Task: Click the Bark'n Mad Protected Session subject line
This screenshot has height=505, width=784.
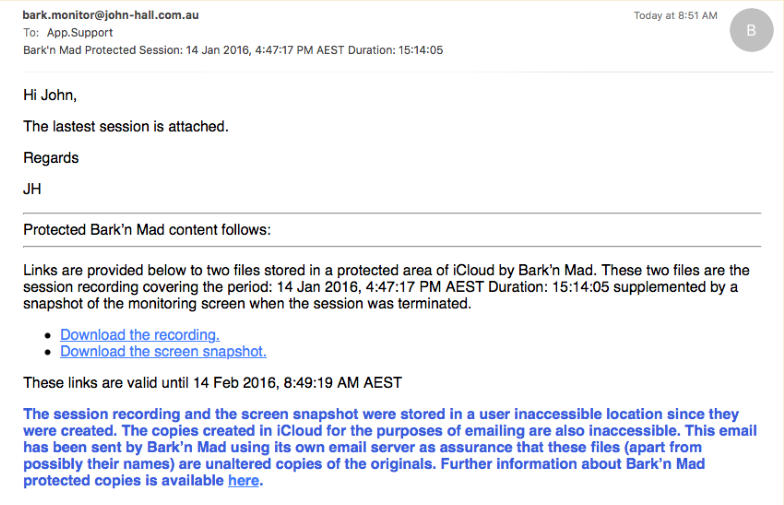Action: coord(232,49)
